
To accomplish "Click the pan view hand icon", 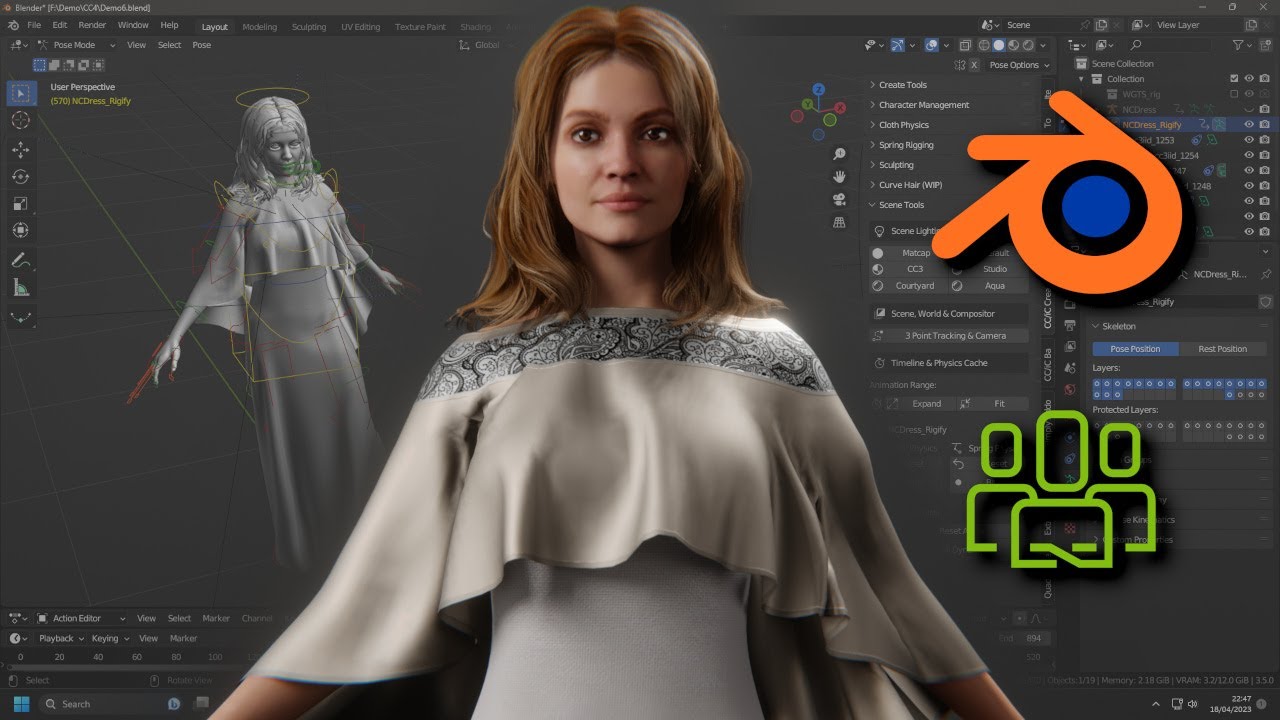I will click(840, 176).
